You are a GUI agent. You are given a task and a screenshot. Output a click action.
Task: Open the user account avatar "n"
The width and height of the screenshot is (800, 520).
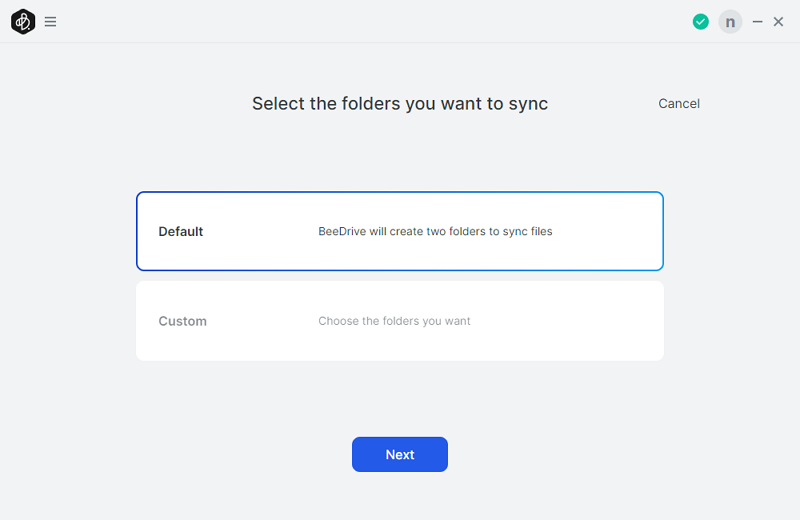[x=730, y=21]
